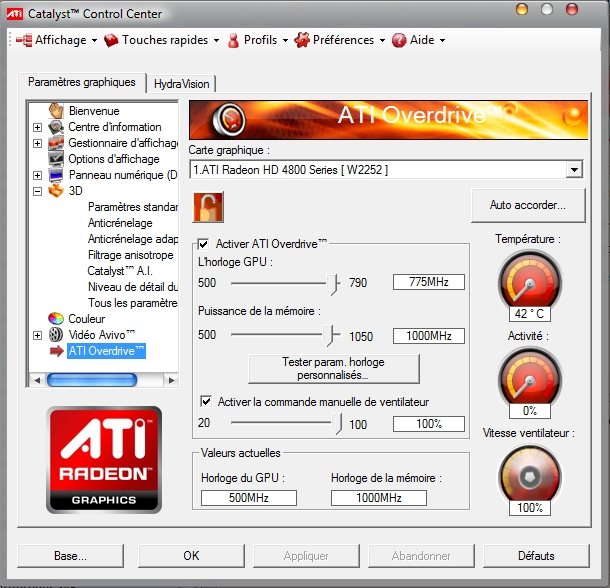Click the Aide question mark icon
This screenshot has height=588, width=610.
399,40
